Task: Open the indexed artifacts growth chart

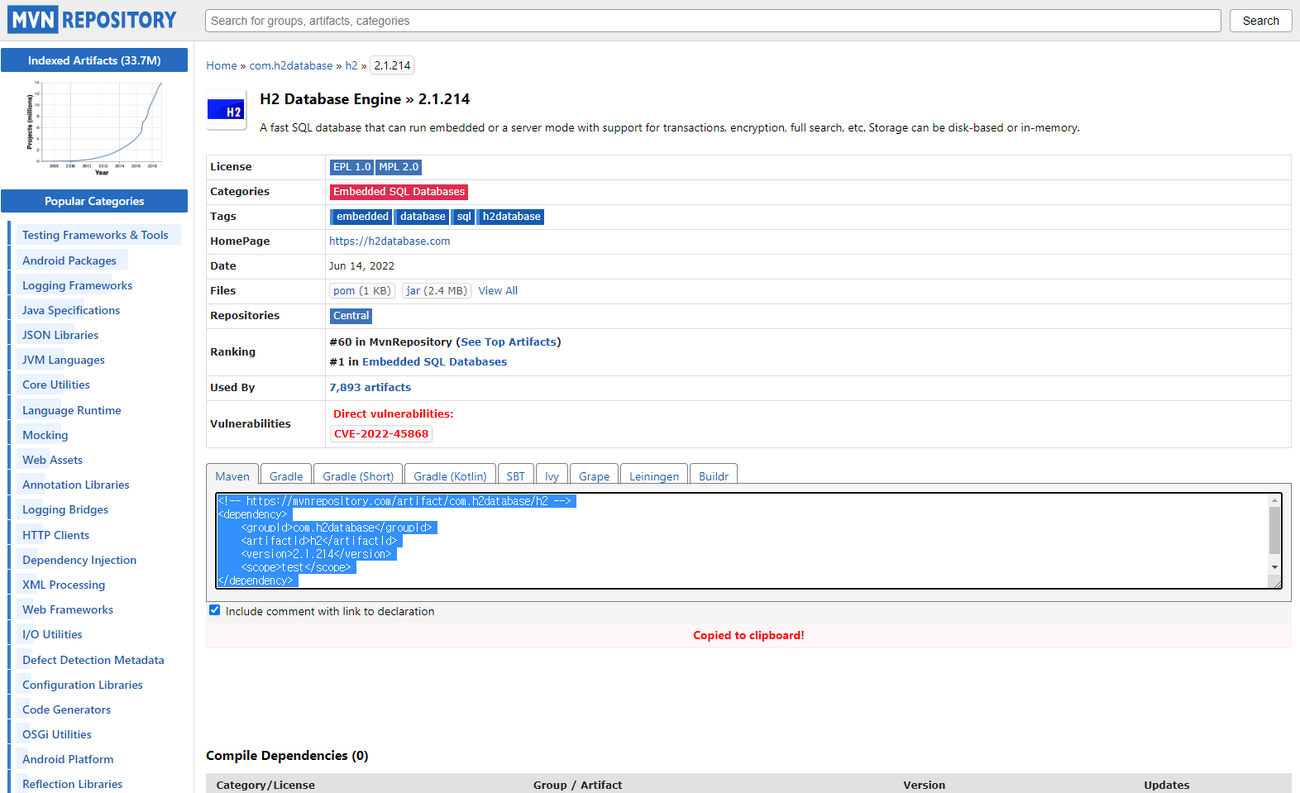Action: click(x=94, y=129)
